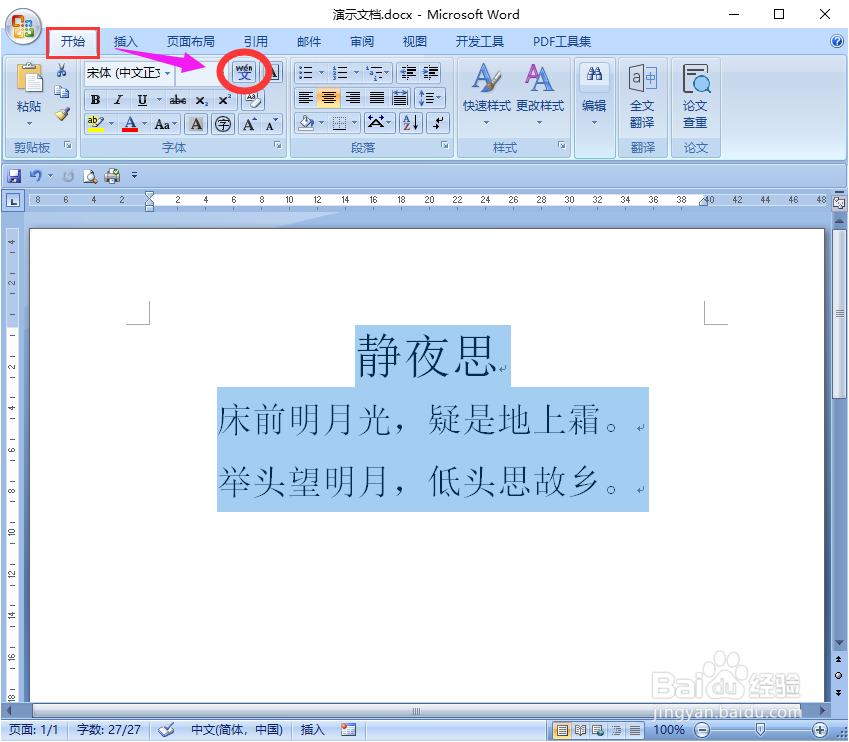Click the 100% zoom level control
Screen dimensions: 849x742
(x=668, y=729)
